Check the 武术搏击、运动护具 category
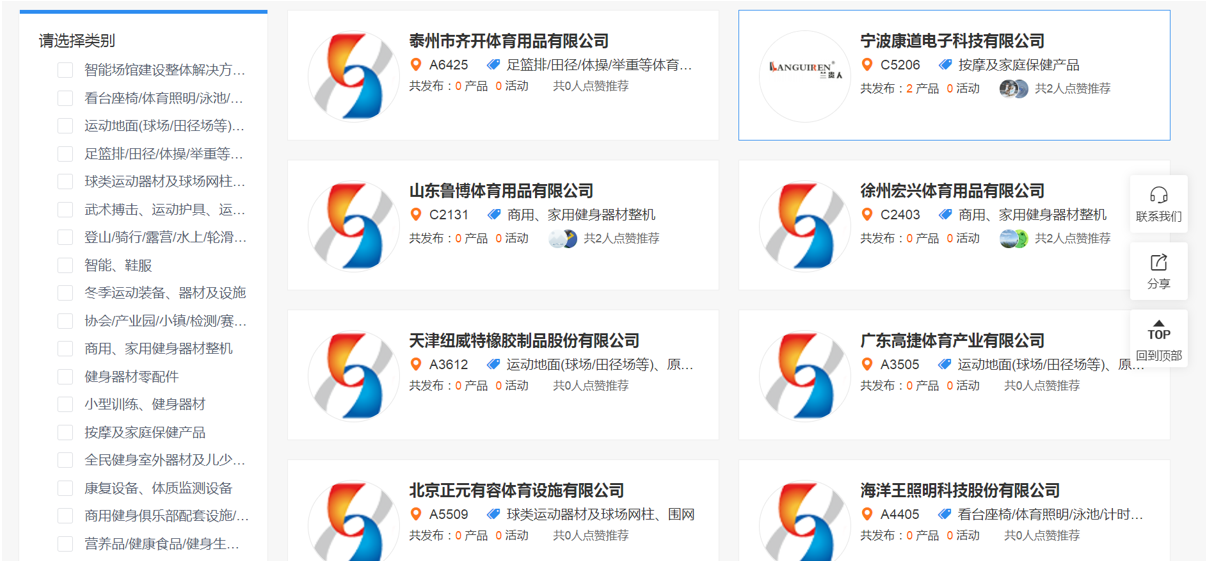 pos(65,210)
